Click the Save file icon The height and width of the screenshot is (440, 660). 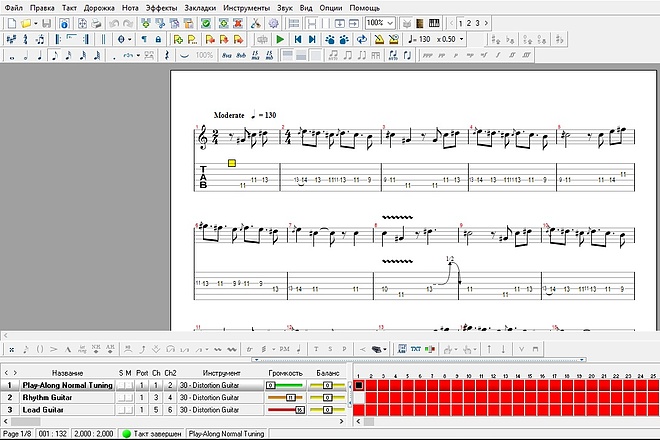pos(47,24)
